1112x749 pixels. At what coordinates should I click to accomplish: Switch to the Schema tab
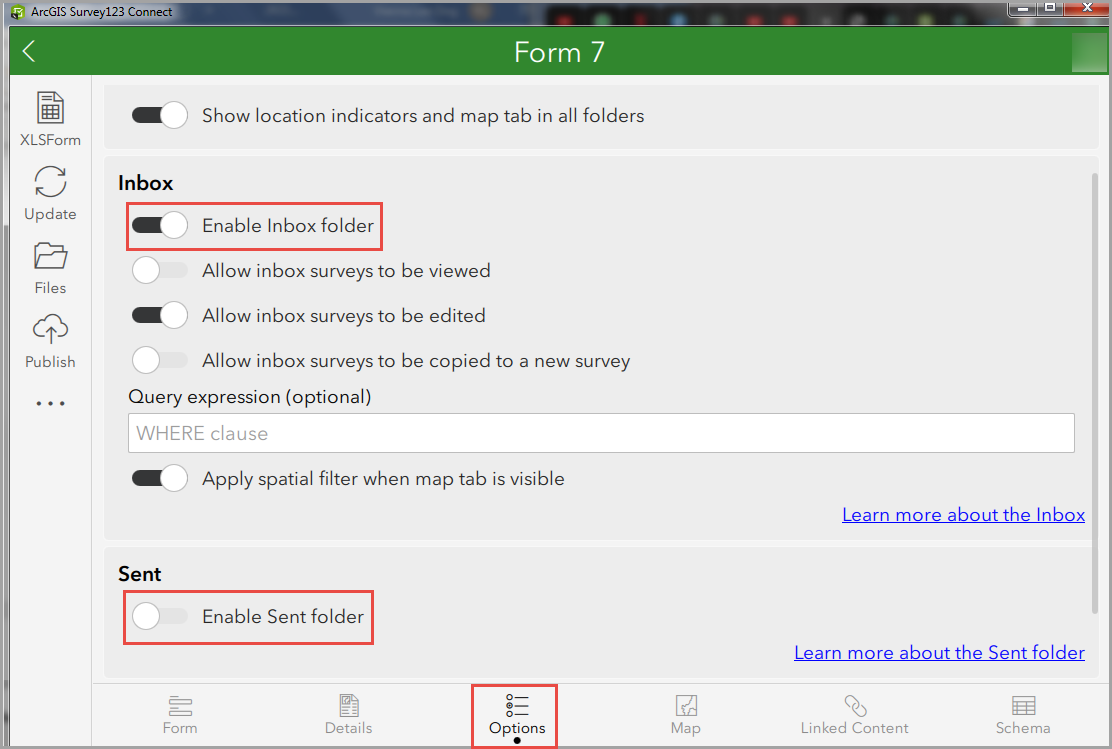click(1023, 715)
